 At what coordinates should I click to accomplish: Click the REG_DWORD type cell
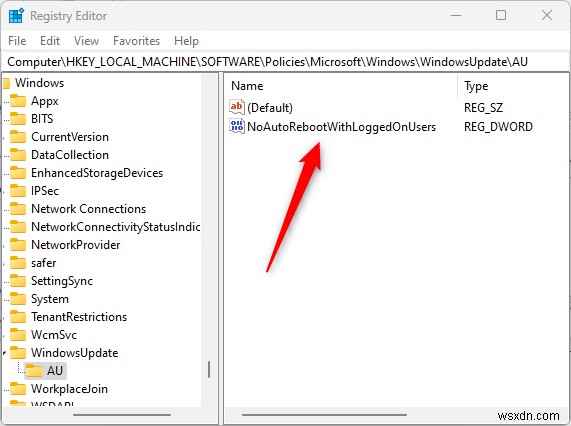[x=498, y=127]
